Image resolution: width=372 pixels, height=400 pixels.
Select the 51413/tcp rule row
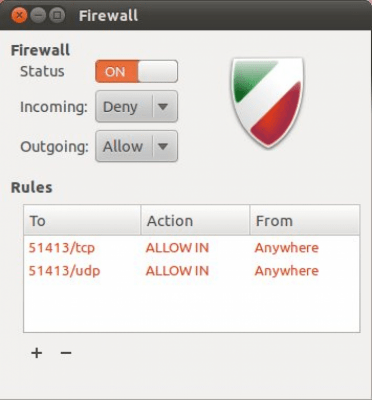pyautogui.click(x=192, y=248)
